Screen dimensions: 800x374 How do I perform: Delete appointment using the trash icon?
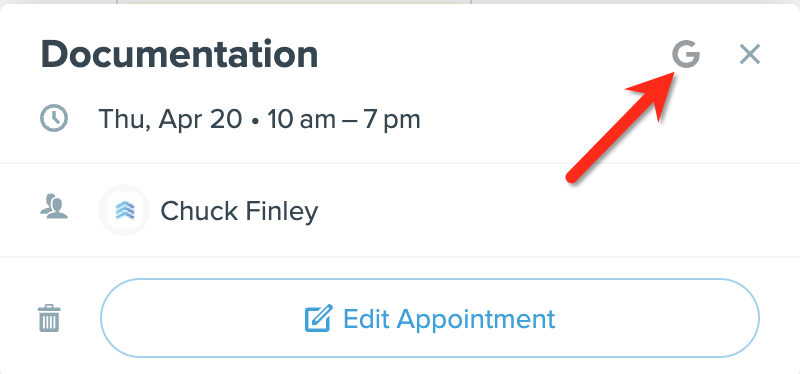pos(49,318)
